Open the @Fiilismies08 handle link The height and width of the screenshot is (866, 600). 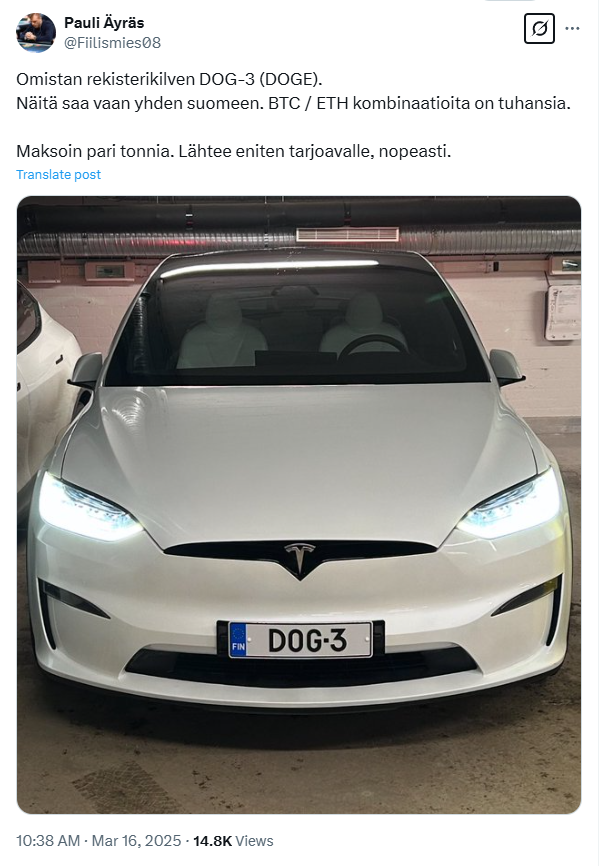[112, 43]
